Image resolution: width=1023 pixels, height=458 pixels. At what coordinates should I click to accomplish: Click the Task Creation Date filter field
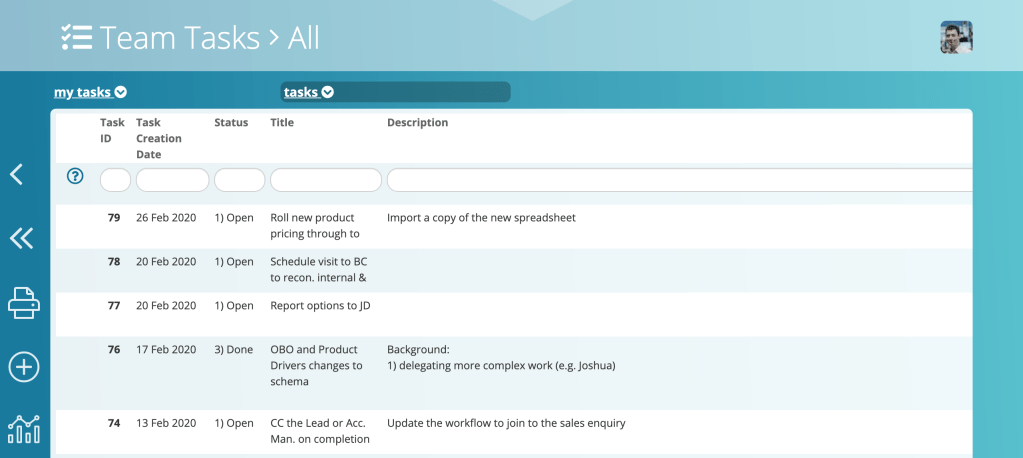pos(172,180)
